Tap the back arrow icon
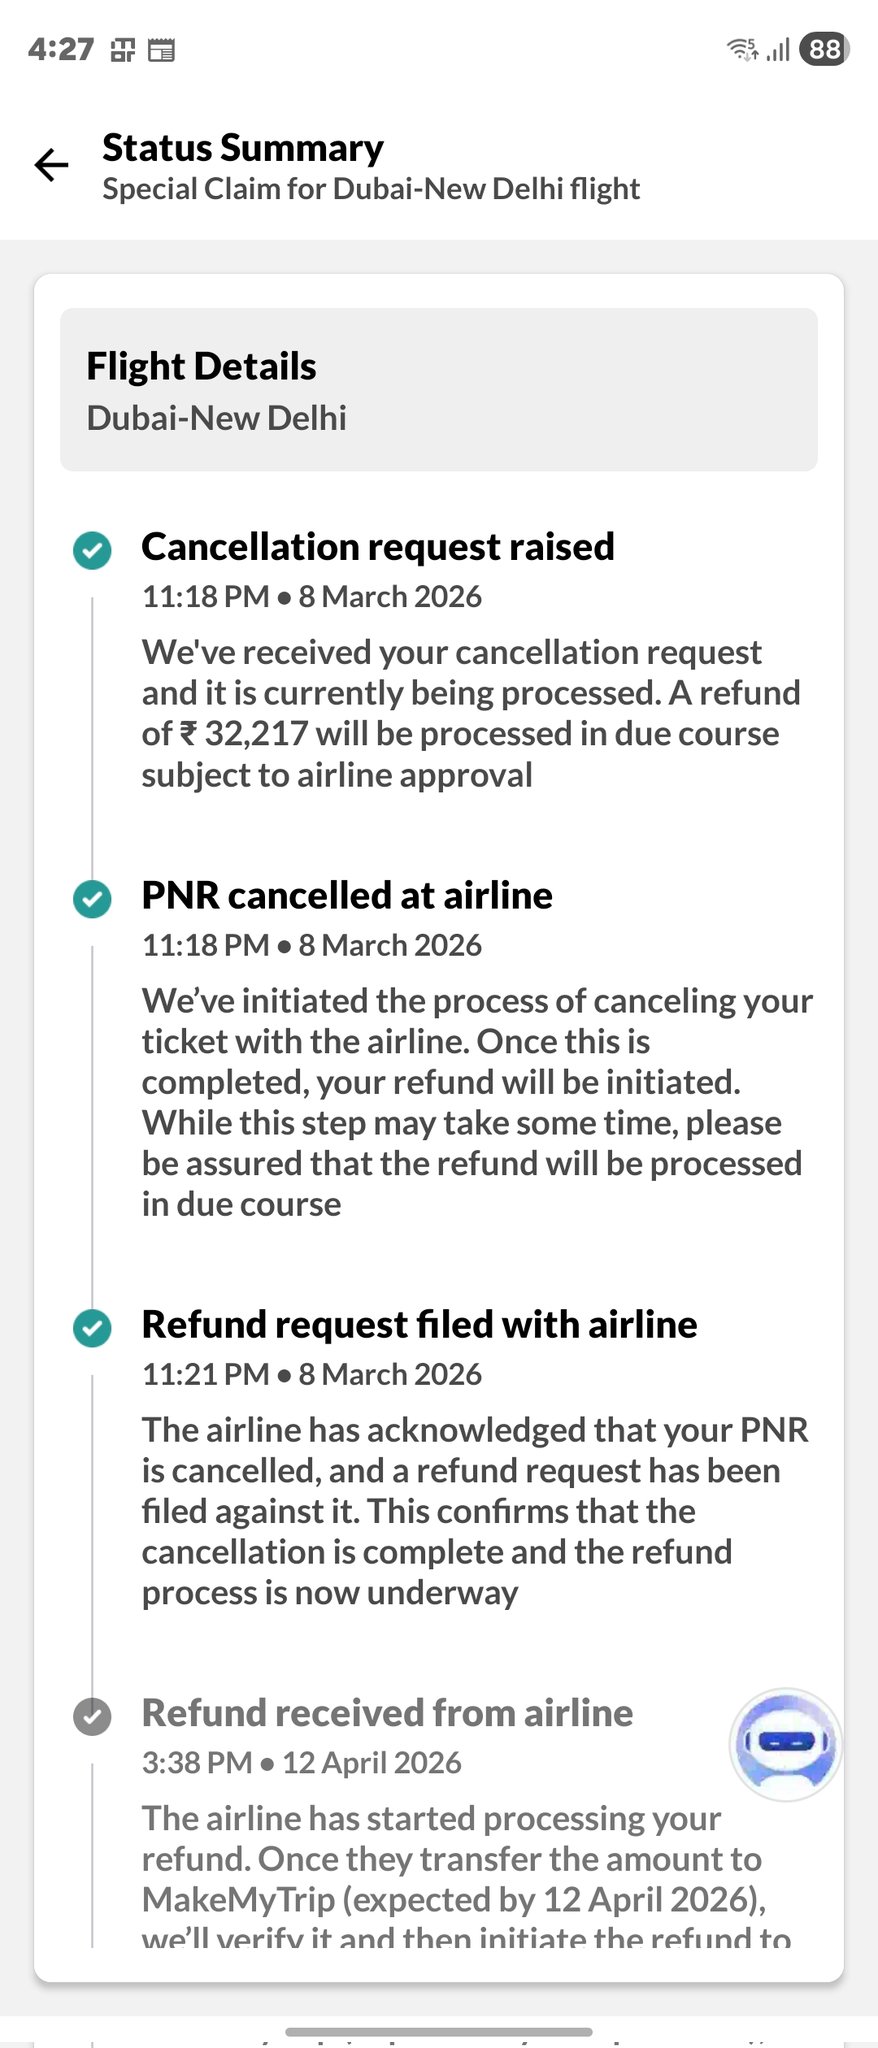The image size is (878, 2048). [52, 165]
